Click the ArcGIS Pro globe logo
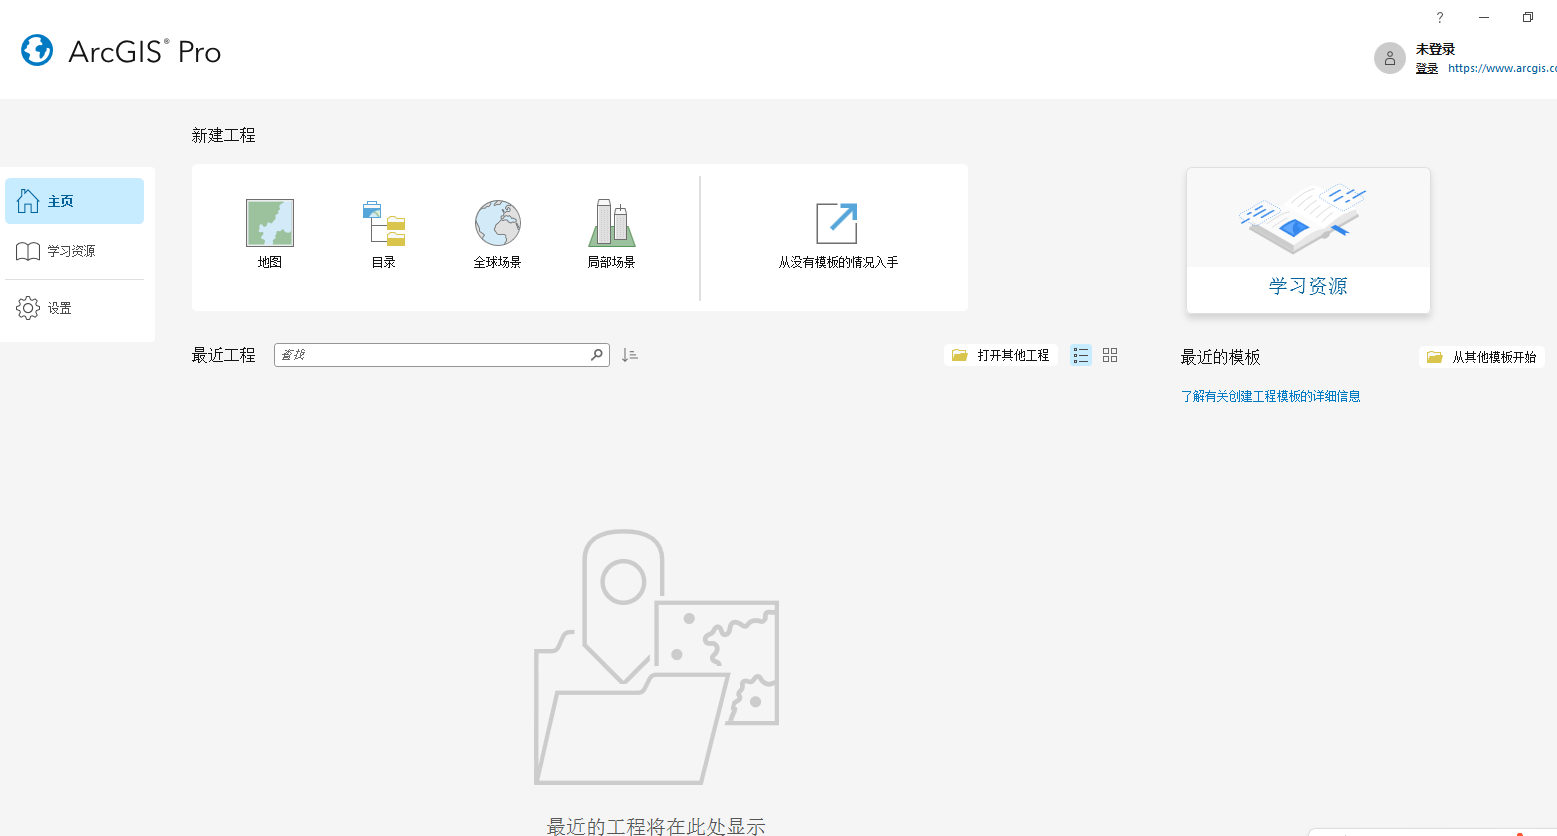Image resolution: width=1557 pixels, height=836 pixels. point(37,50)
